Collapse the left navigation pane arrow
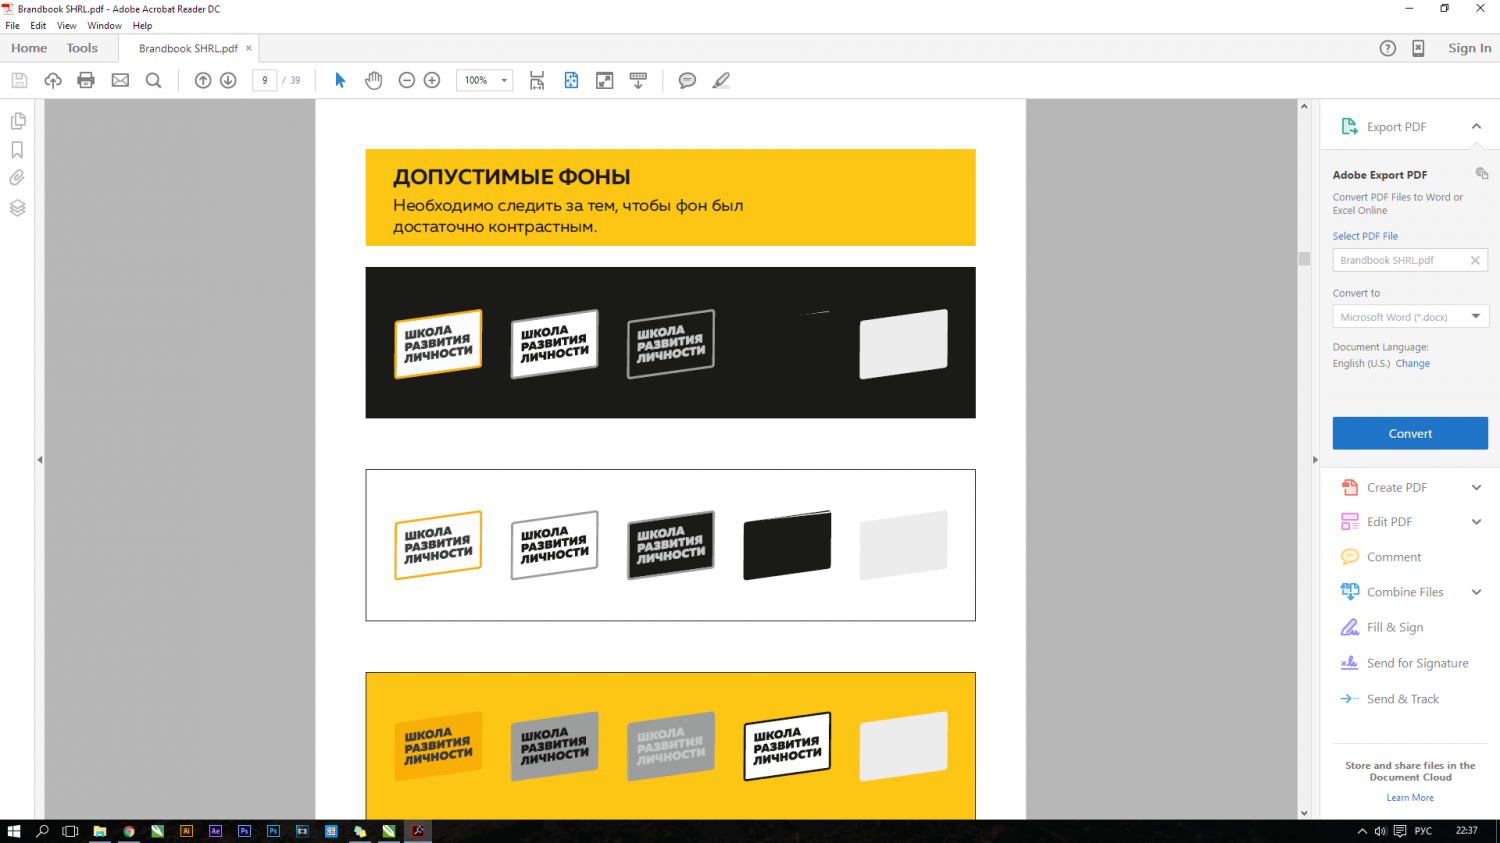 pyautogui.click(x=40, y=460)
